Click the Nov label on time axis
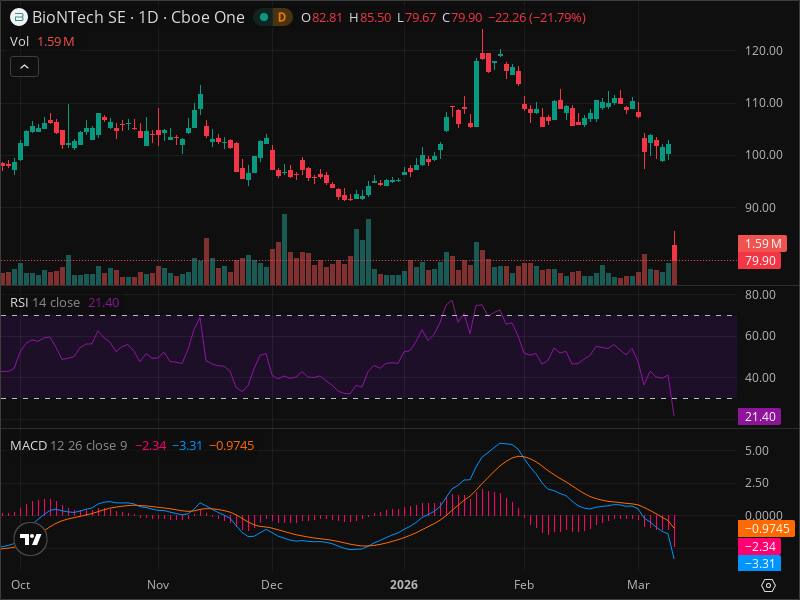The image size is (800, 600). click(x=158, y=585)
